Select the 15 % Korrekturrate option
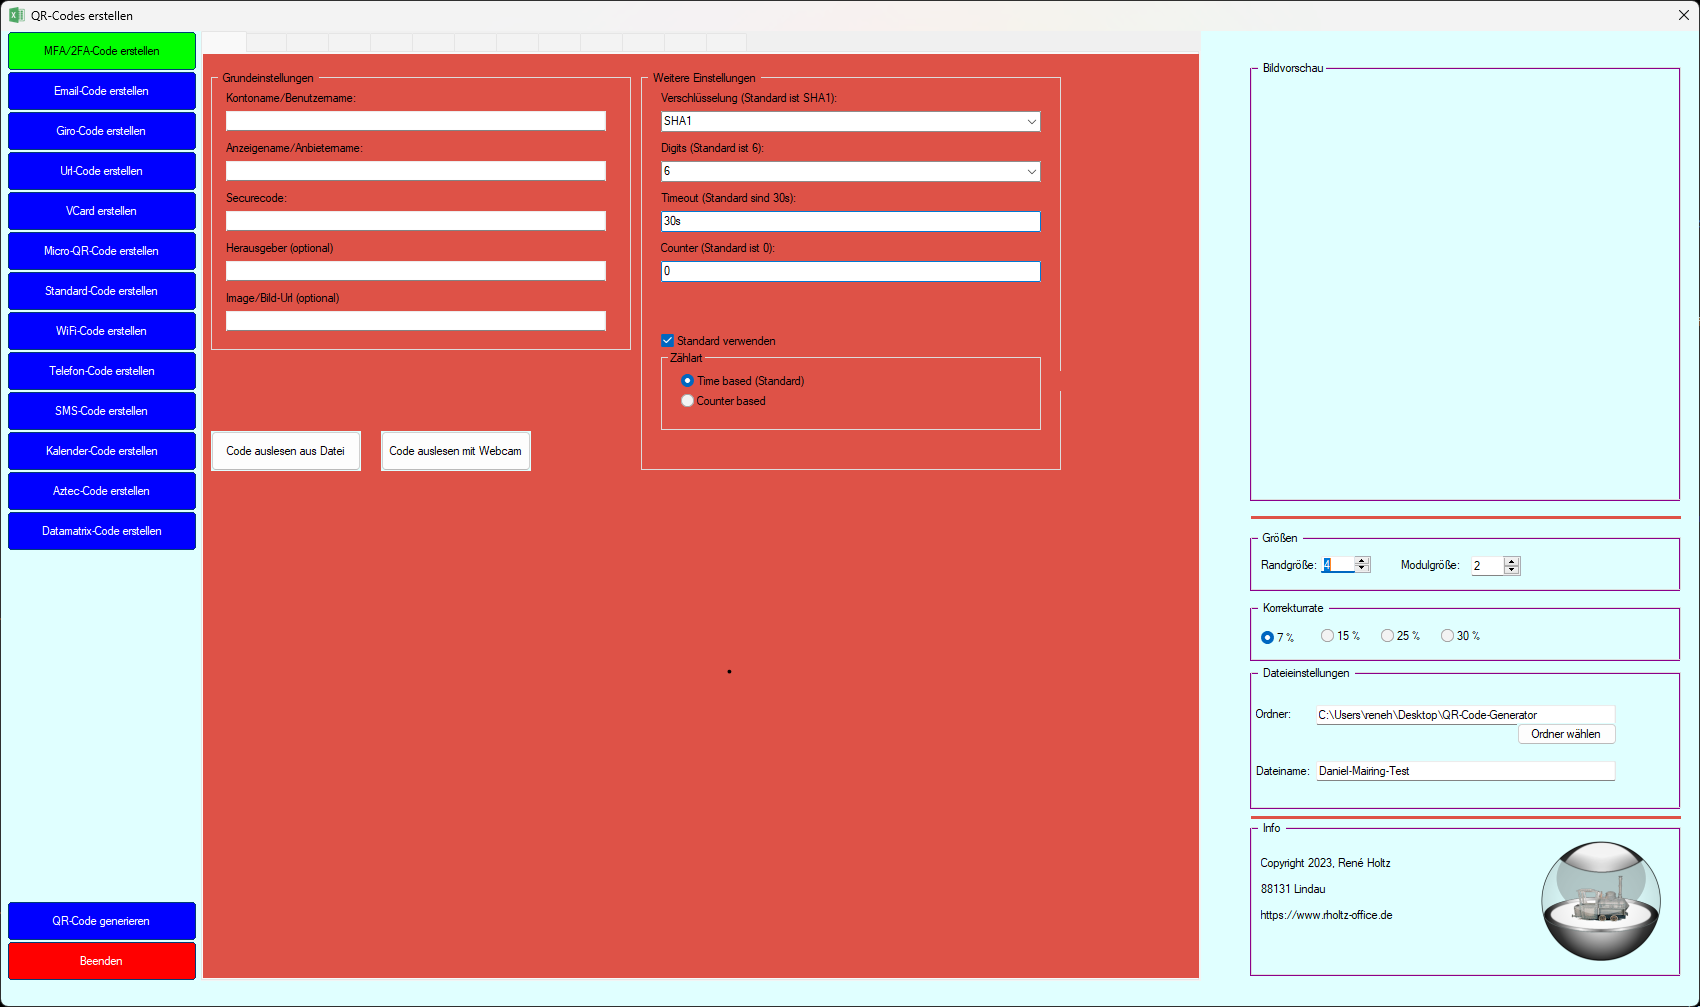Screen dimensions: 1700x1007 coord(1328,636)
